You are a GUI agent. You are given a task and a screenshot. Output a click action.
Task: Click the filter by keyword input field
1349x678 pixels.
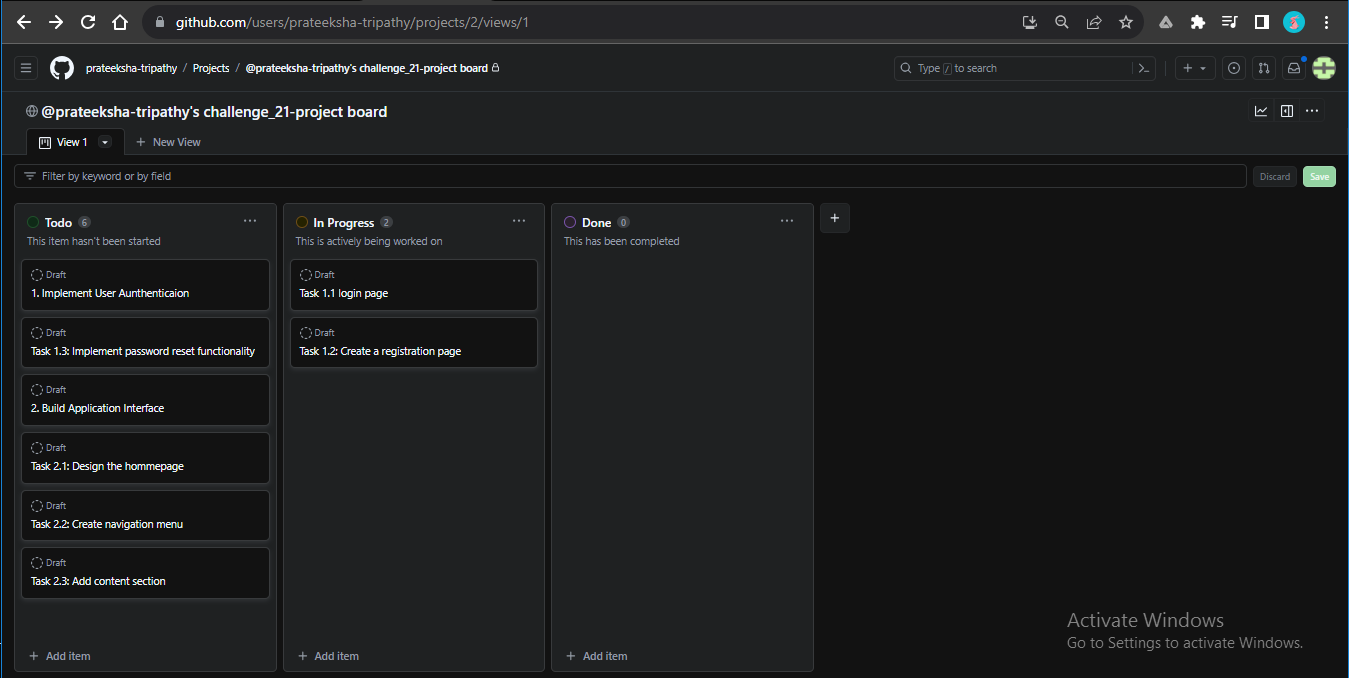[400, 176]
